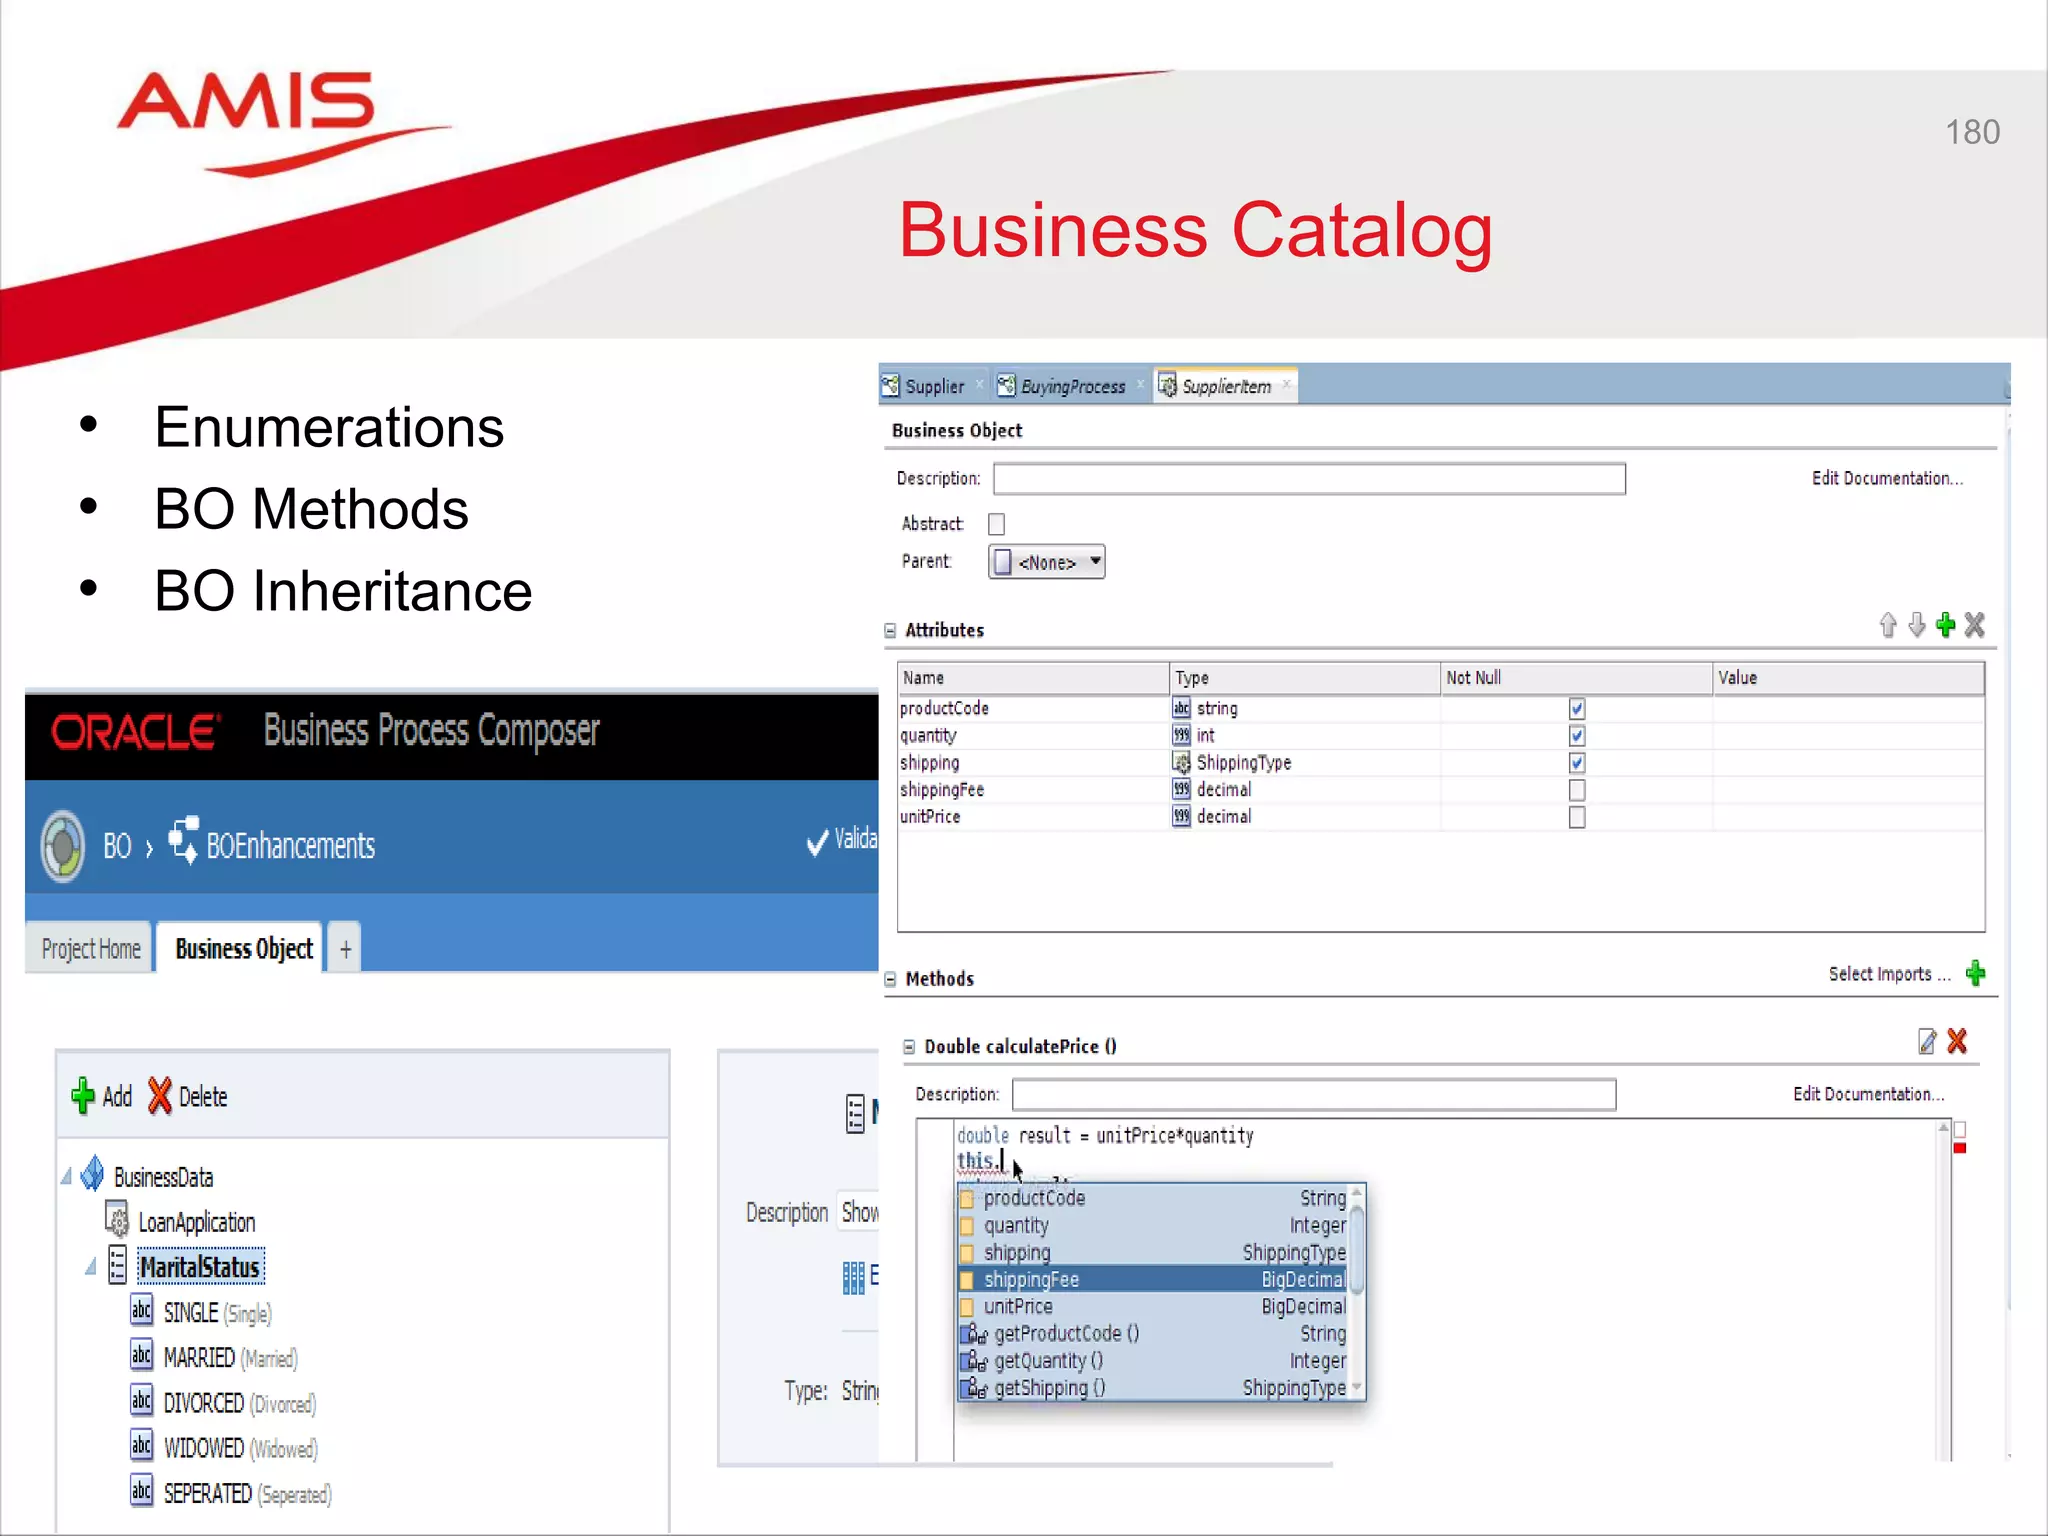This screenshot has width=2048, height=1536.
Task: Add attribute with green plus icon
Action: point(1945,625)
